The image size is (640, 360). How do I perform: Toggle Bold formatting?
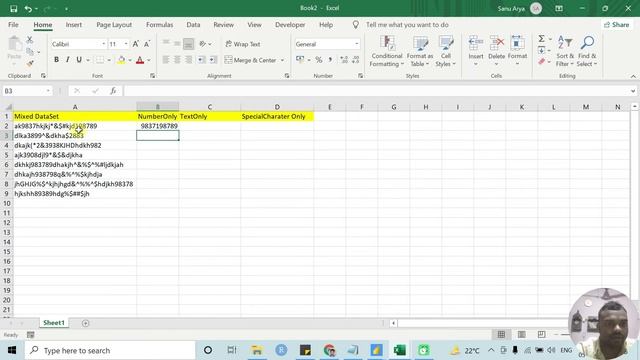56,60
